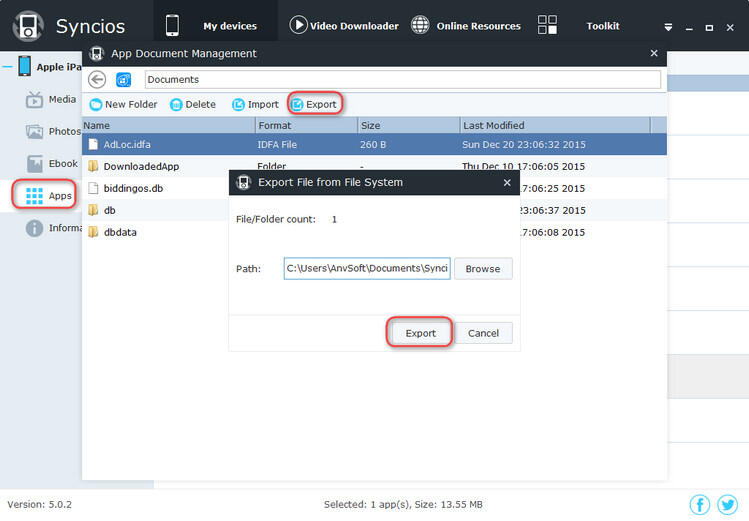749x521 pixels.
Task: Open the Facebook icon link
Action: click(700, 504)
